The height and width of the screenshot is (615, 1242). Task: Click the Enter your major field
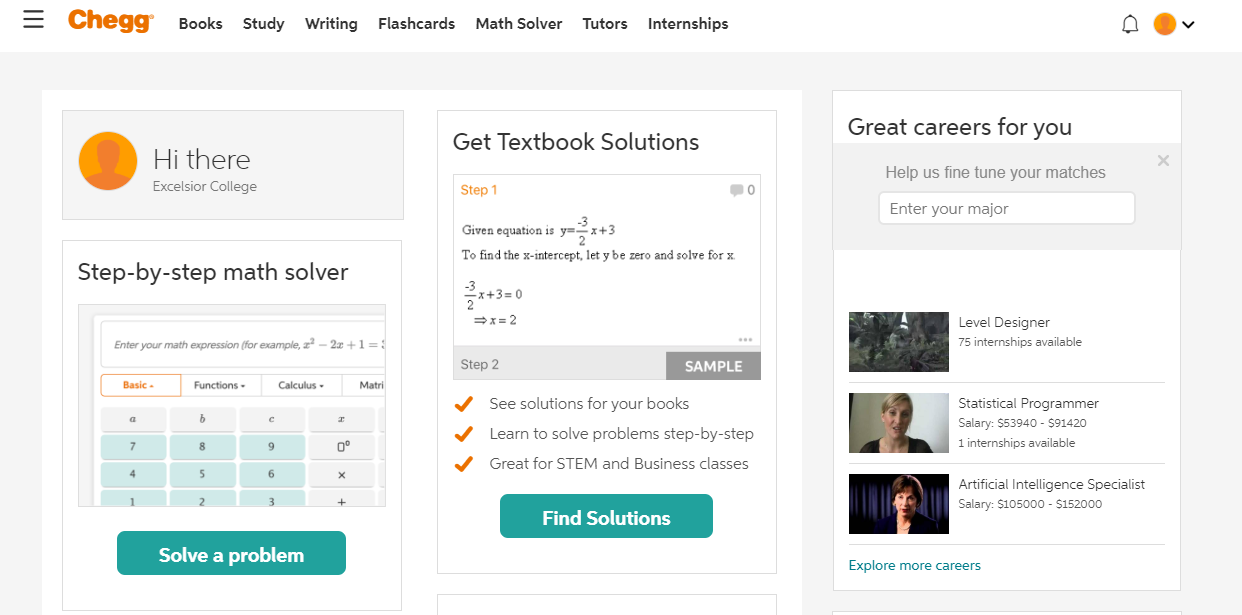[x=1007, y=208]
